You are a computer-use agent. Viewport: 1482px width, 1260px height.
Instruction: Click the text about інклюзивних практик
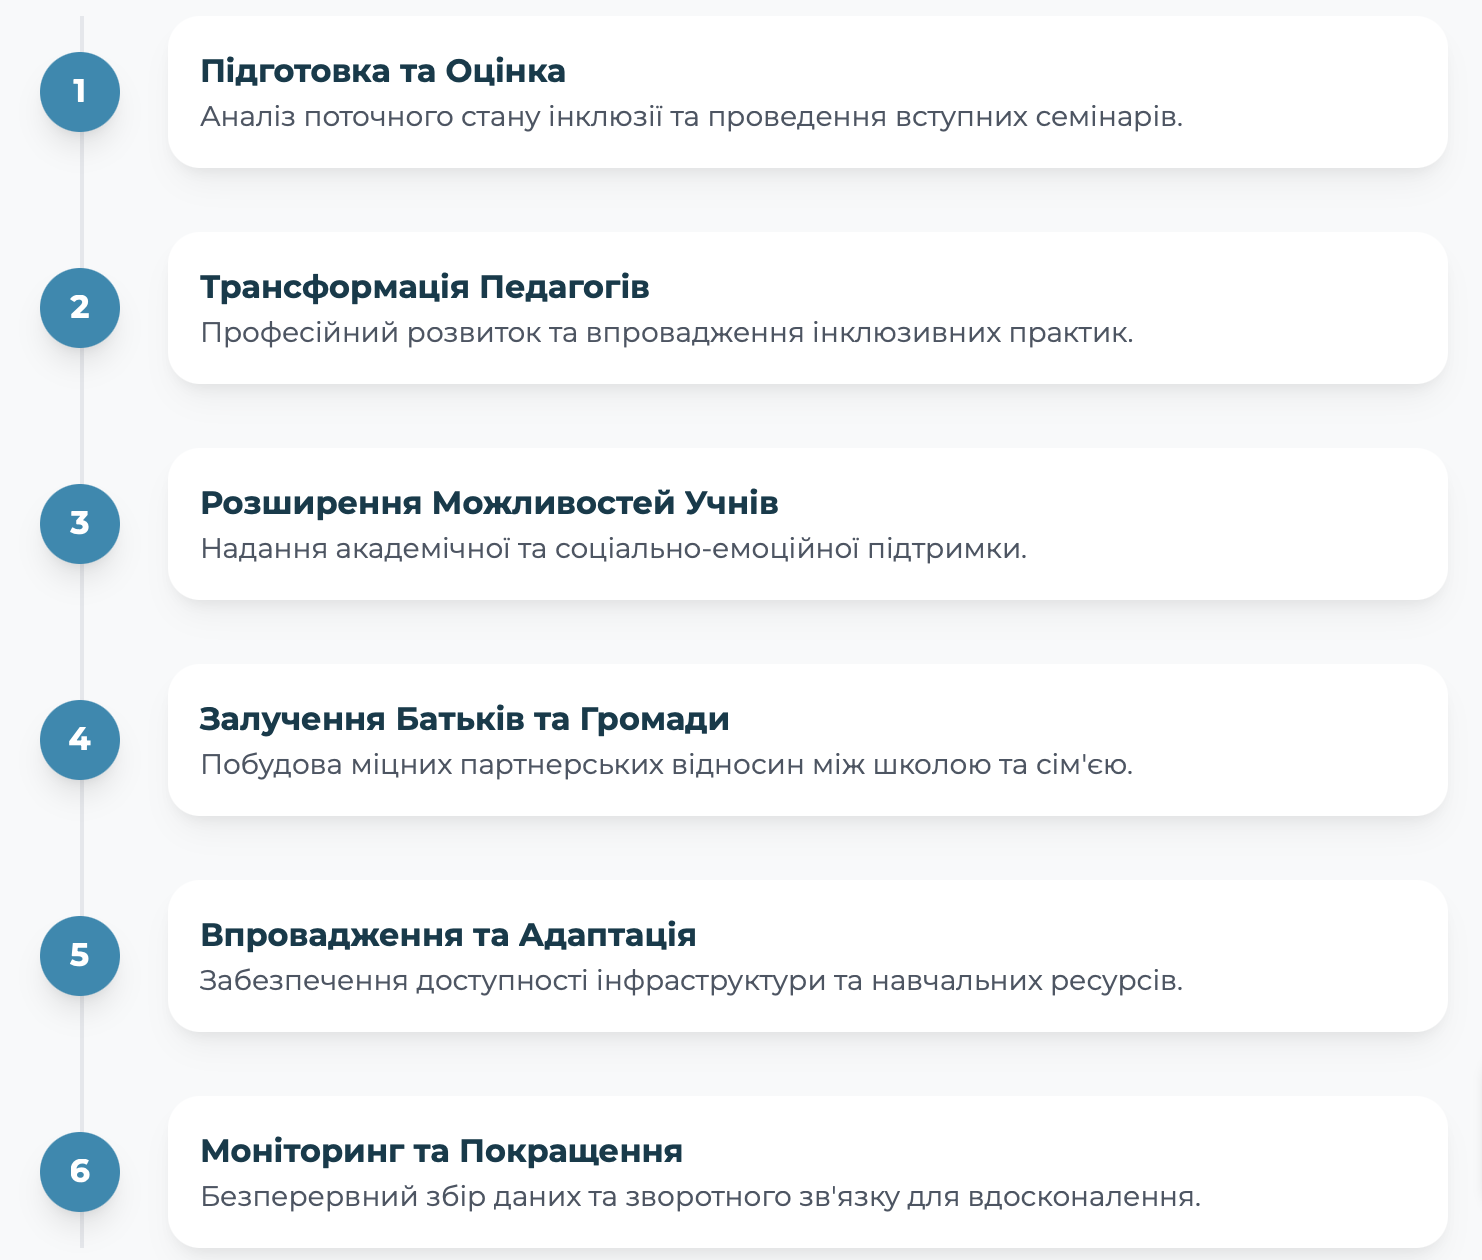point(667,333)
